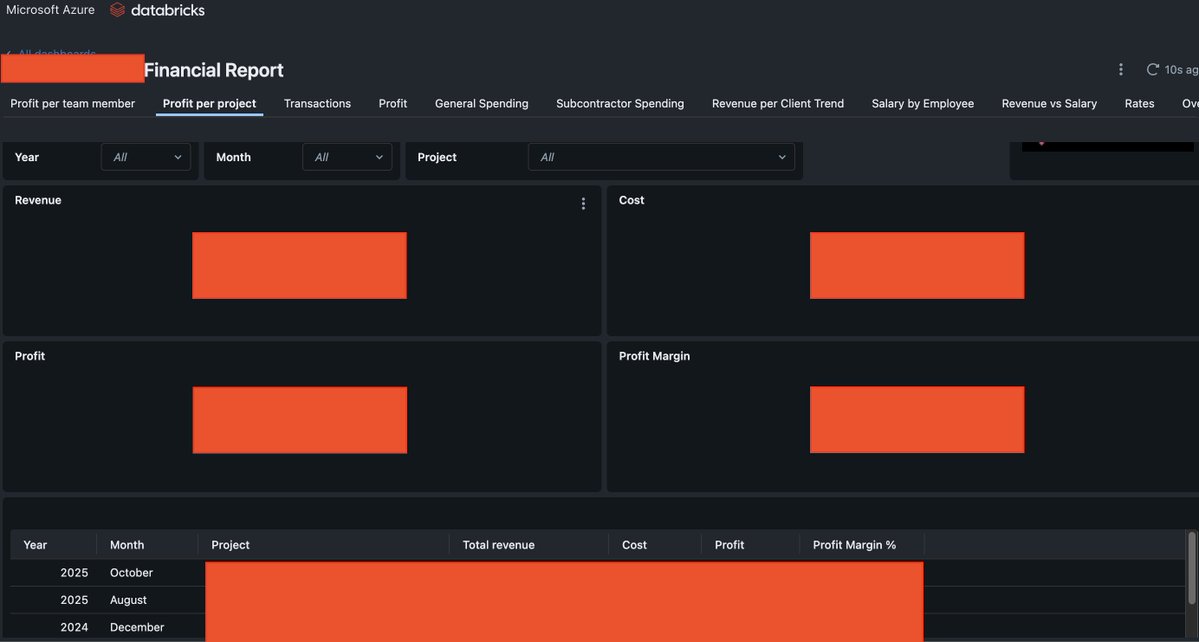
Task: Switch to the Rates tab
Action: [1139, 103]
